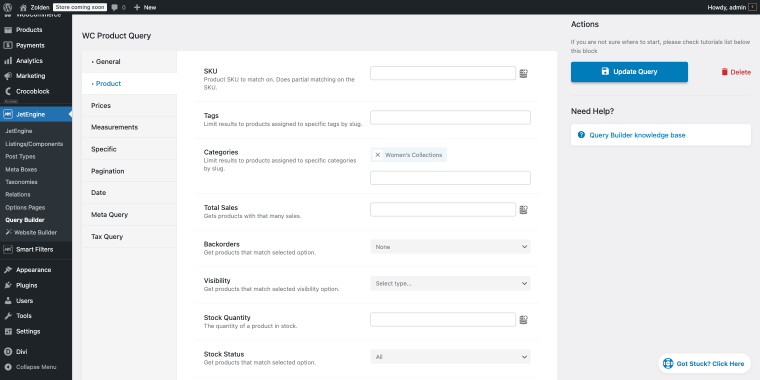Click the Divi logo icon
This screenshot has height=380, width=760.
8,352
